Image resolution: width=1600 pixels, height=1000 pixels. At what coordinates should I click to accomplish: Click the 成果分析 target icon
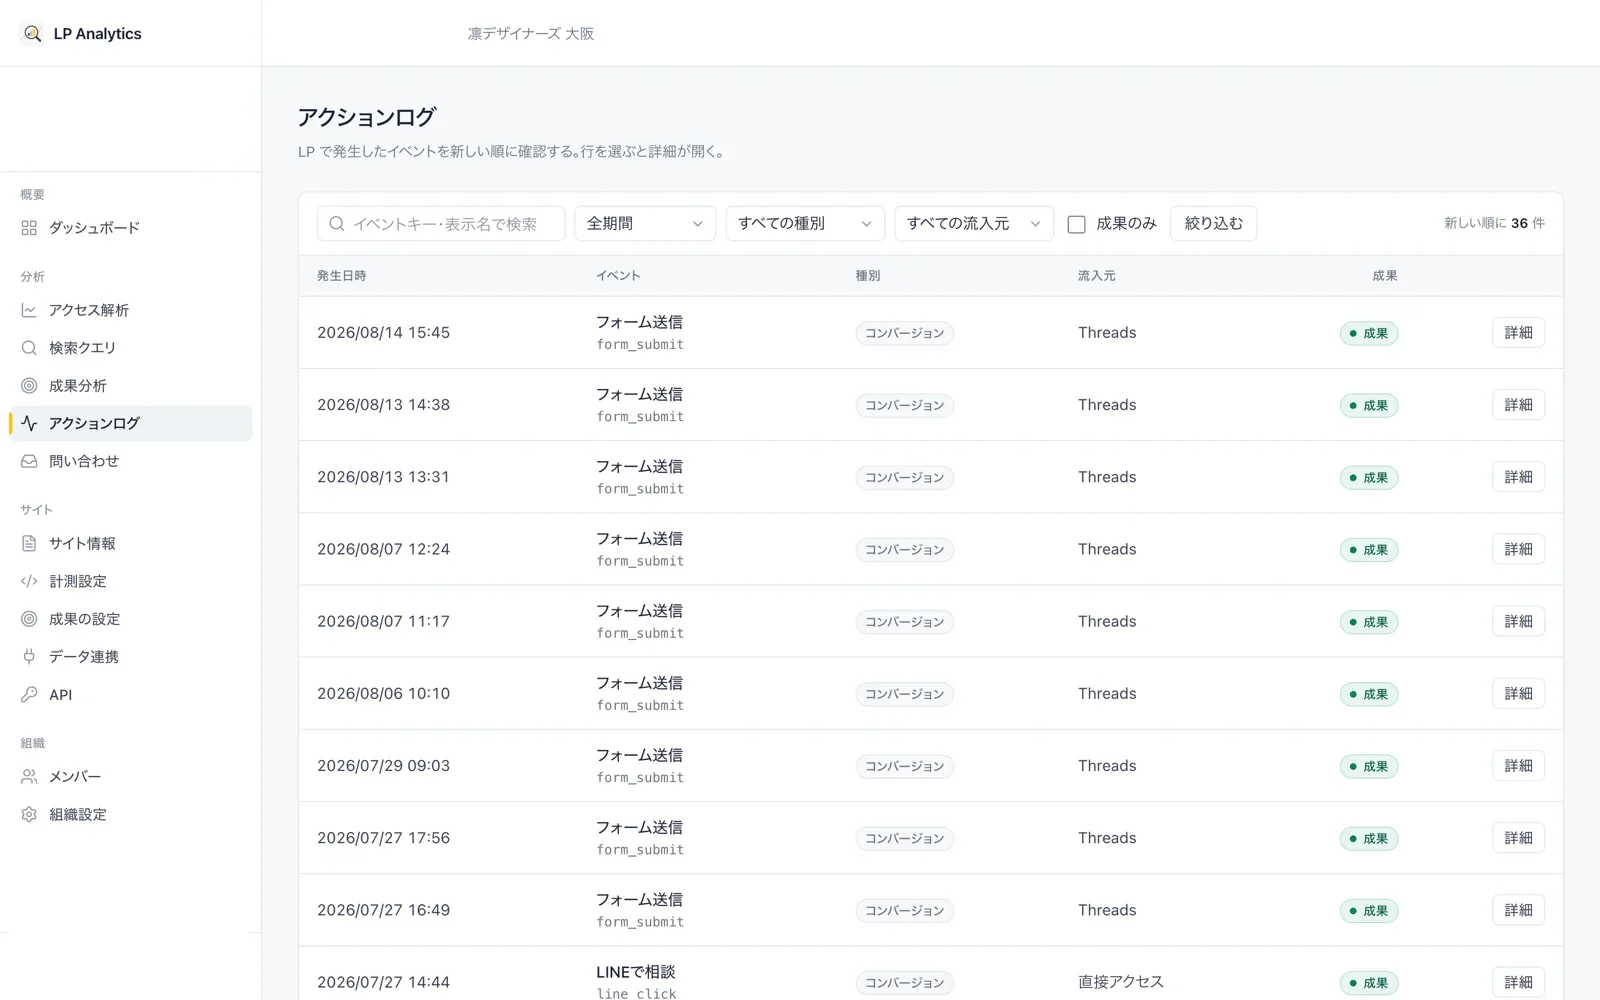tap(29, 386)
